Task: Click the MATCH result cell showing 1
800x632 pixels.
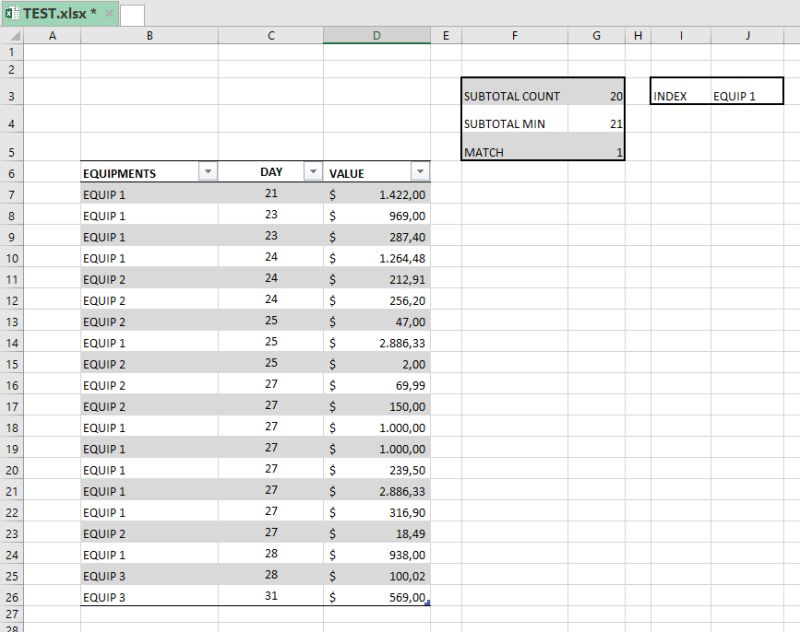Action: coord(596,152)
